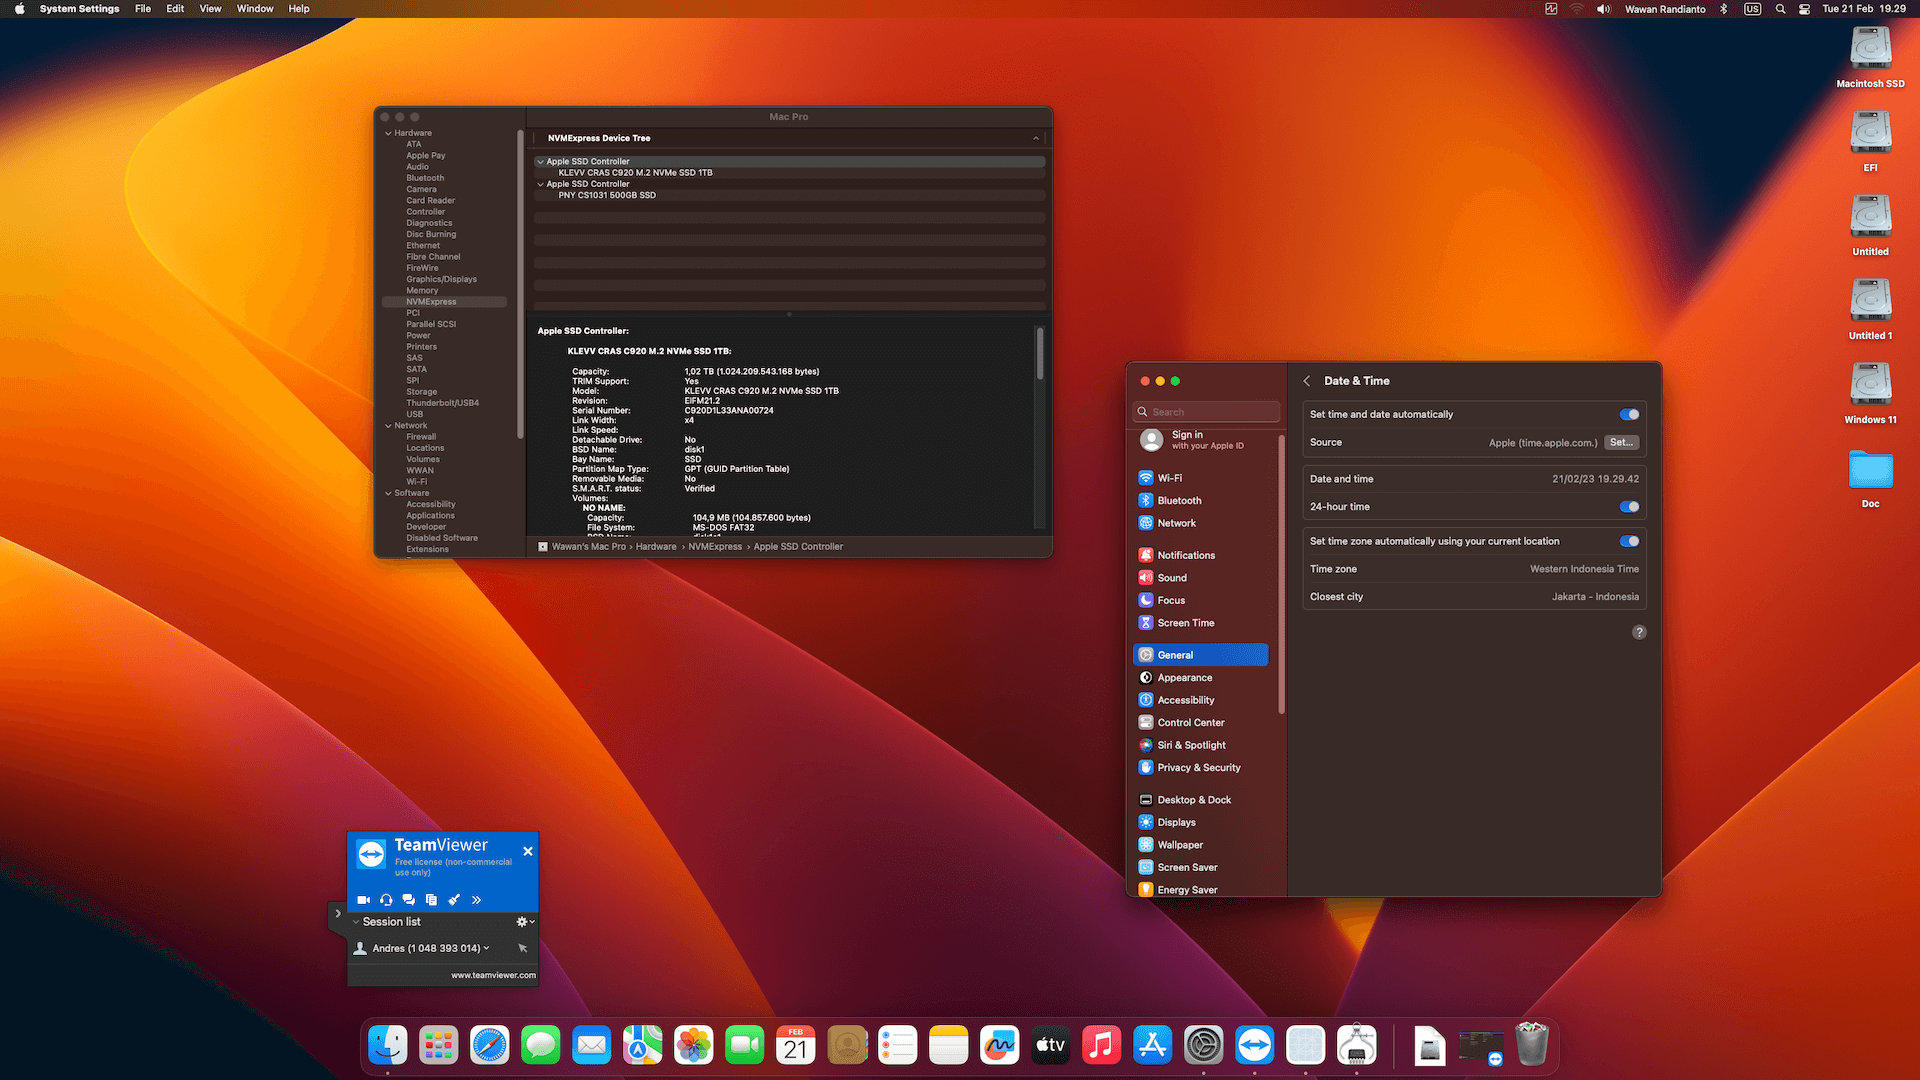The width and height of the screenshot is (1920, 1080).
Task: Select Appearance in settings sidebar
Action: click(1200, 678)
